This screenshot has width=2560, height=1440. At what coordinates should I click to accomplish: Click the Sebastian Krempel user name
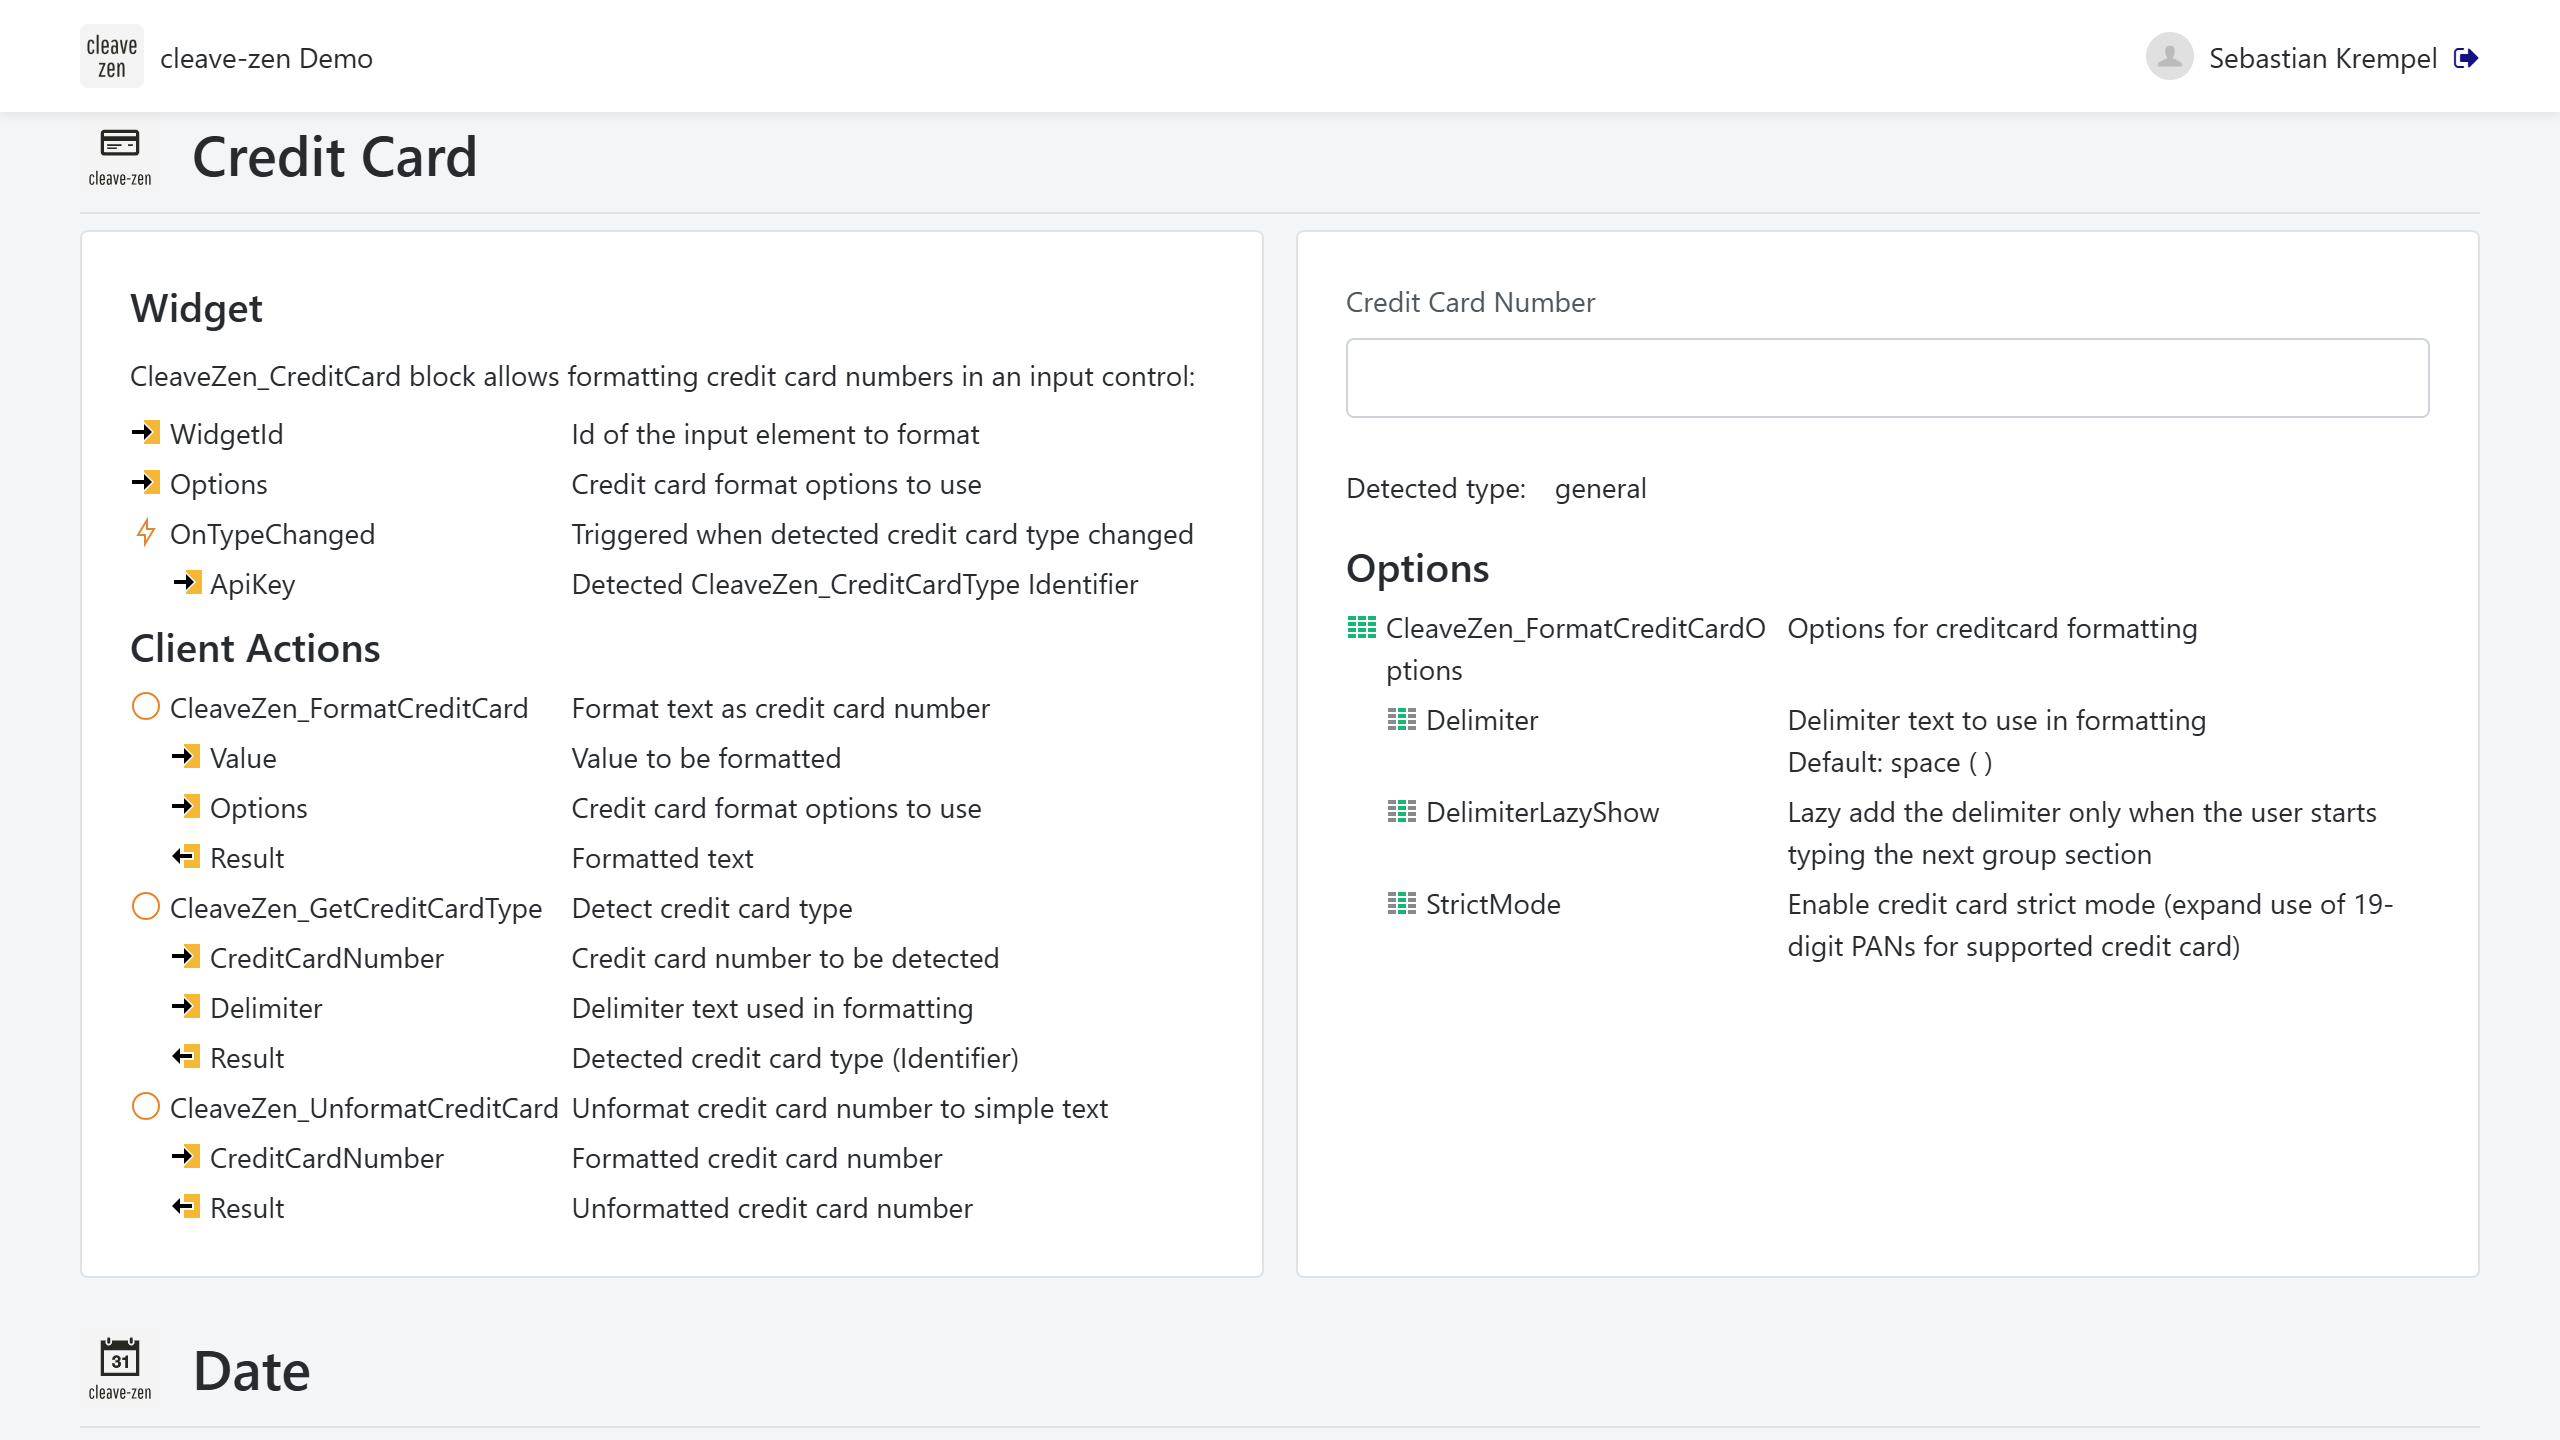click(x=2322, y=58)
